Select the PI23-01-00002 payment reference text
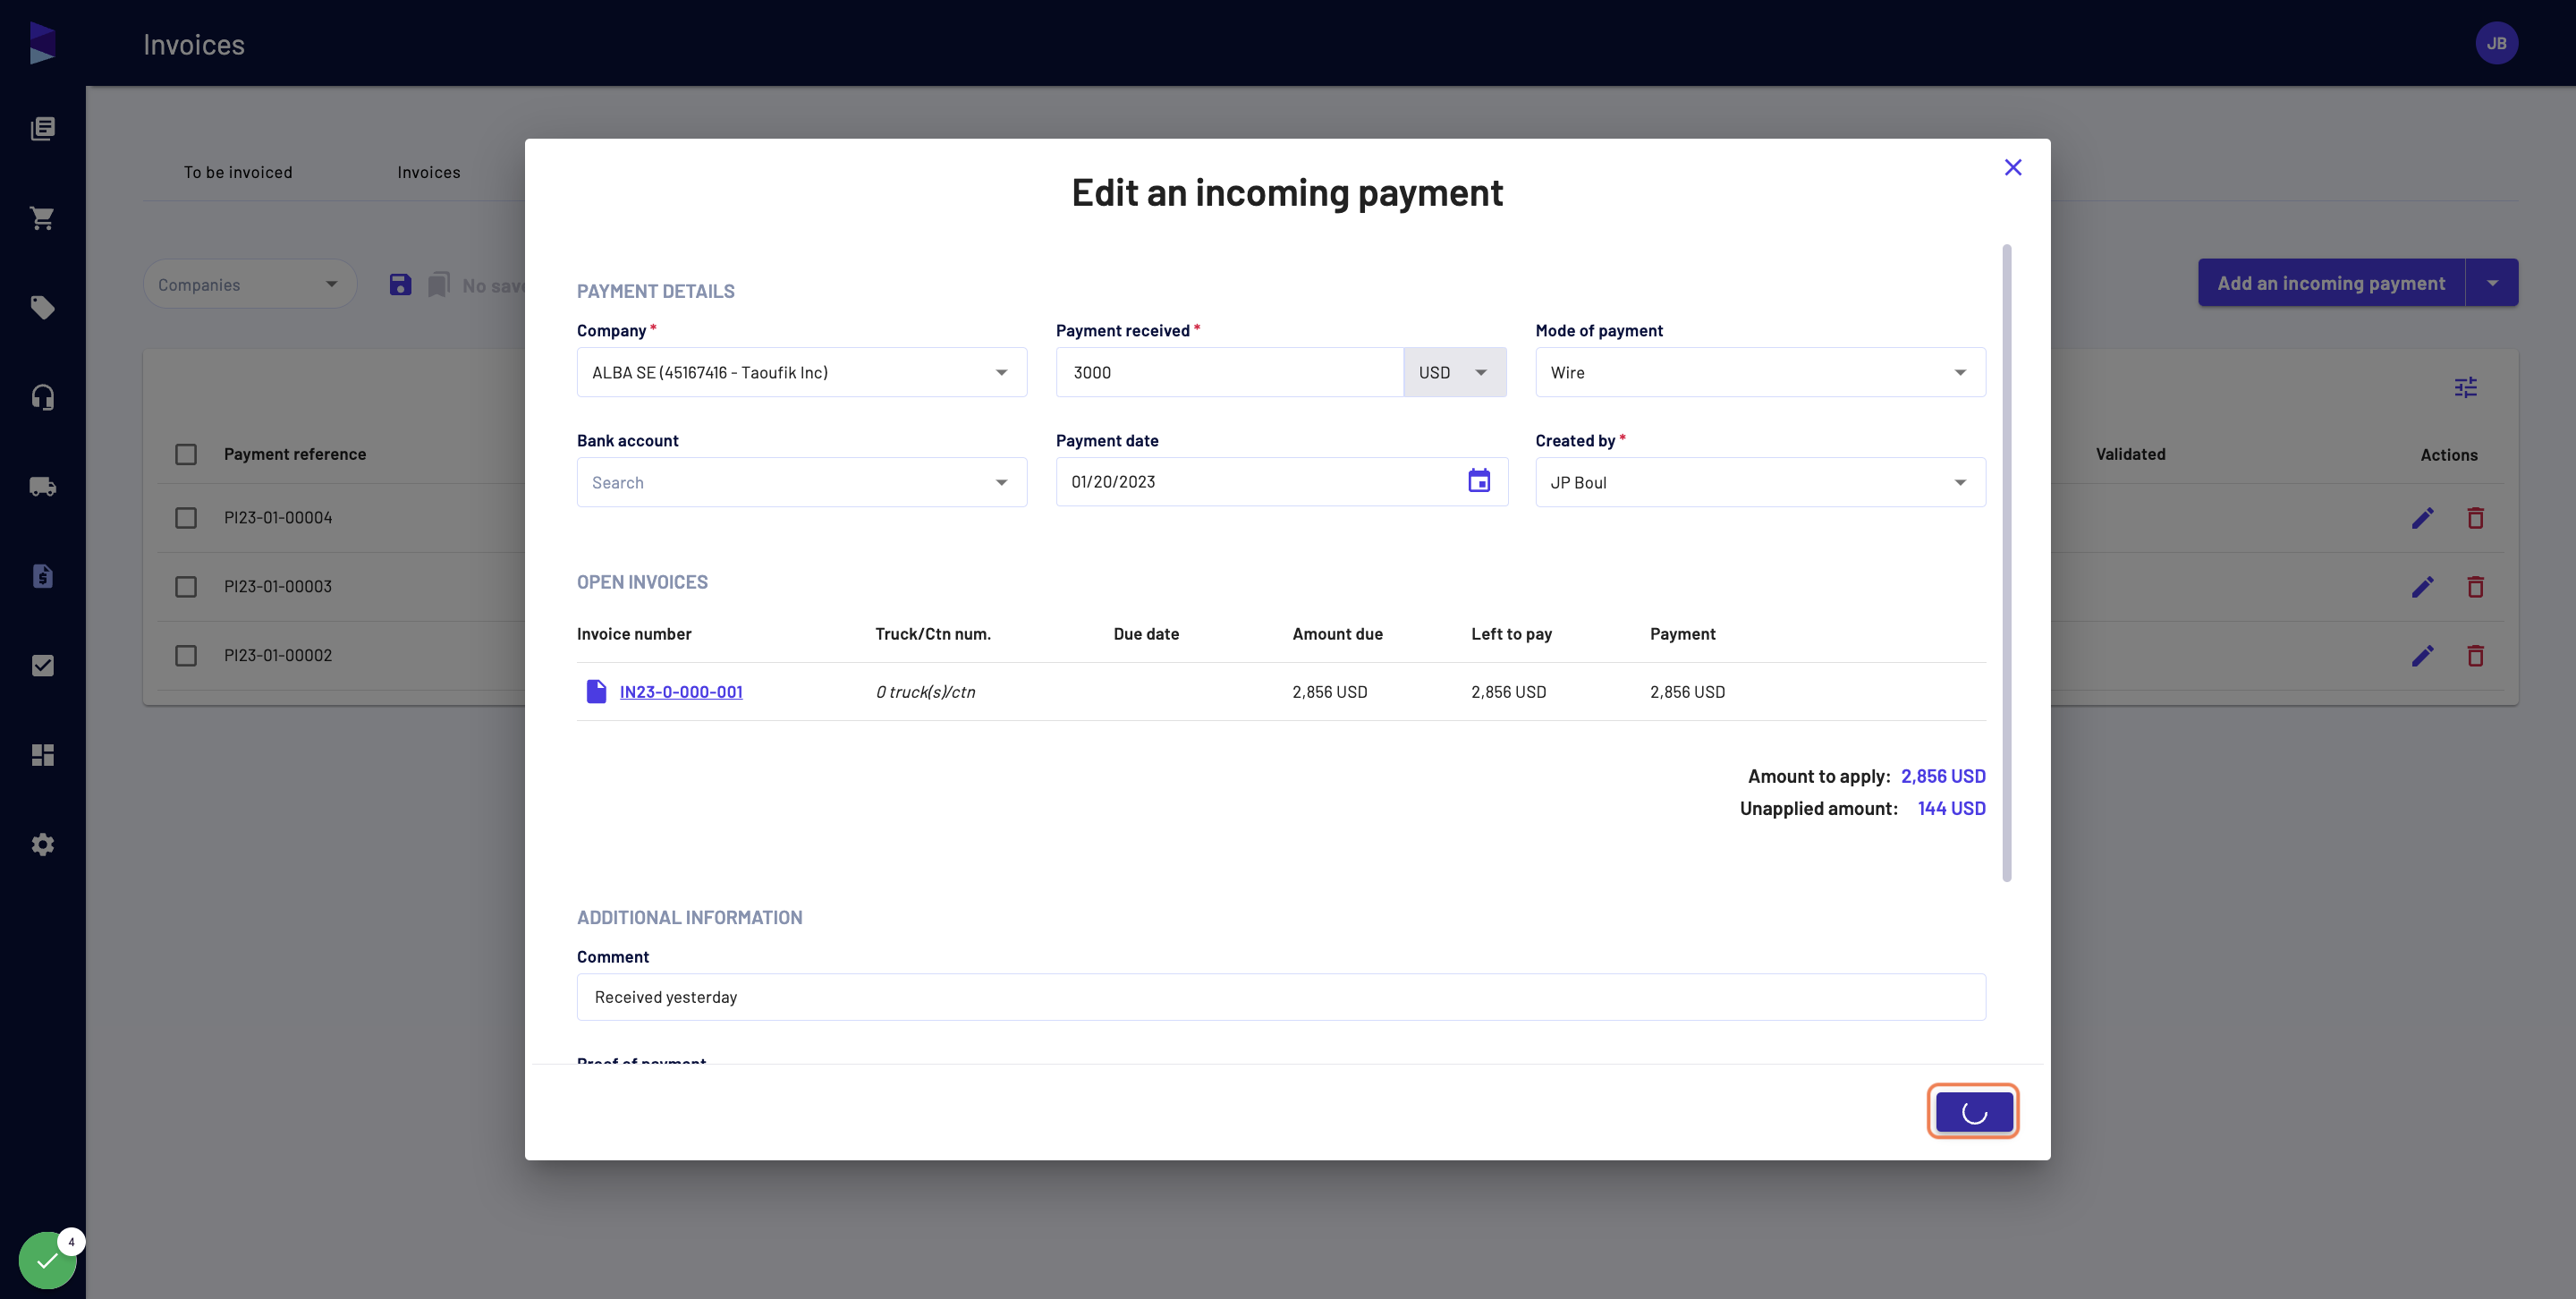The width and height of the screenshot is (2576, 1299). tap(278, 656)
